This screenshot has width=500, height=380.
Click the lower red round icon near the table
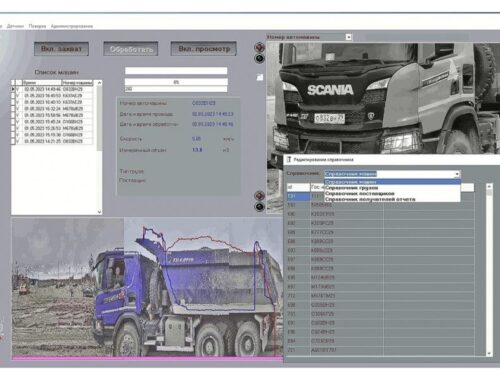click(x=260, y=195)
